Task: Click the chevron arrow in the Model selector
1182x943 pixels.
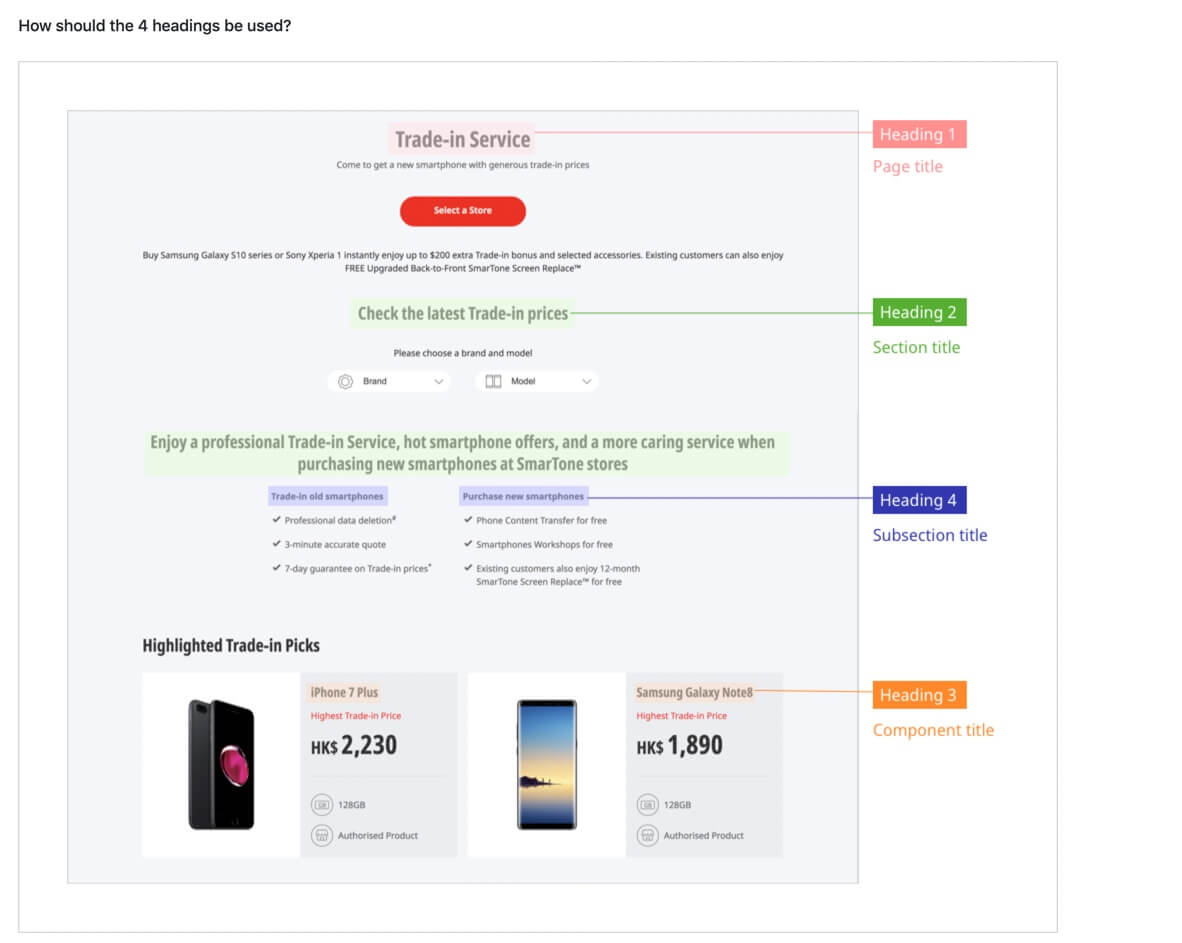Action: (586, 381)
